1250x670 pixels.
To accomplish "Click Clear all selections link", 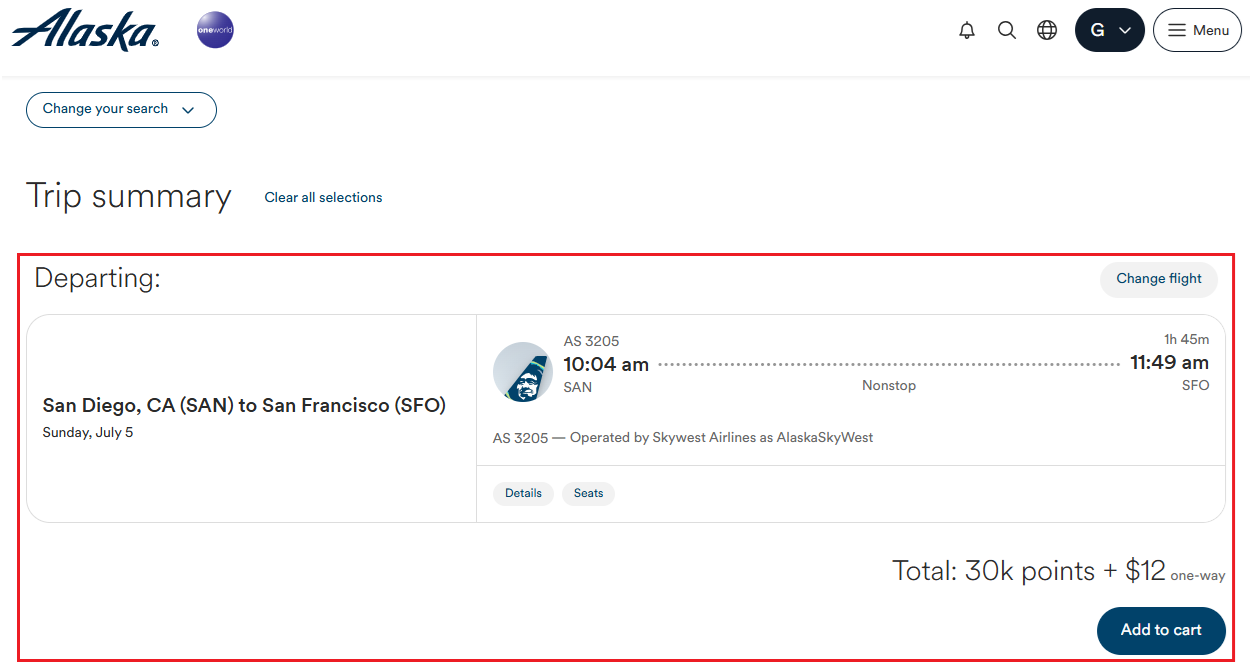I will pyautogui.click(x=323, y=198).
